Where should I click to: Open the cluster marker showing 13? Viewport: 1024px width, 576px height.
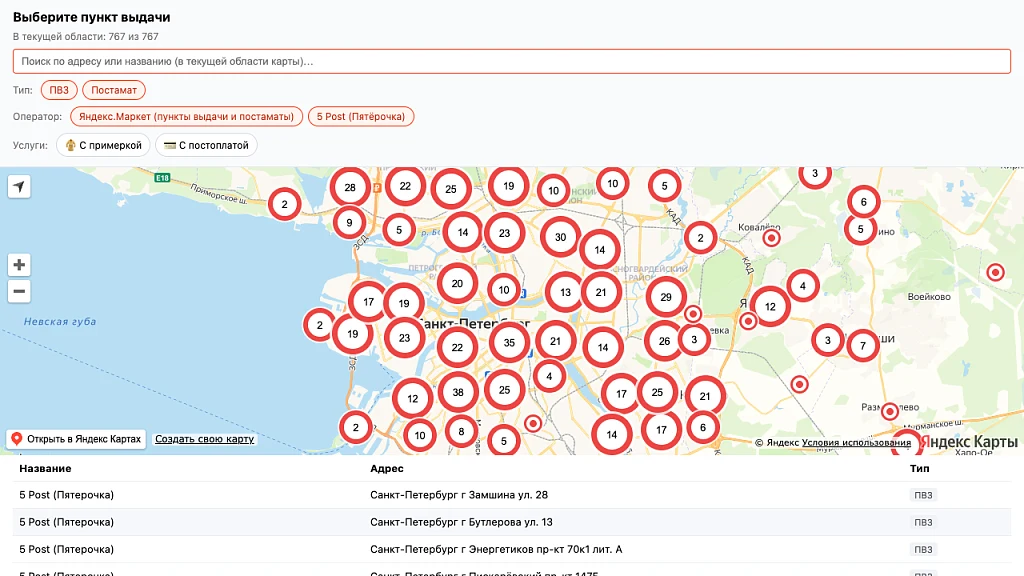click(x=566, y=292)
